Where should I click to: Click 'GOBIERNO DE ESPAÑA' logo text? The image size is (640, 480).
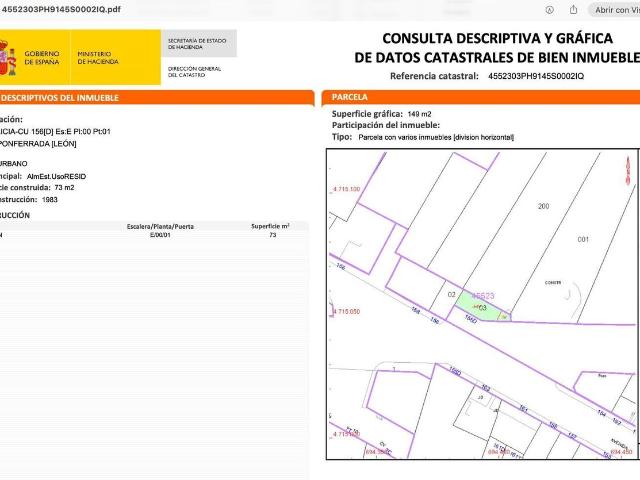[42, 58]
